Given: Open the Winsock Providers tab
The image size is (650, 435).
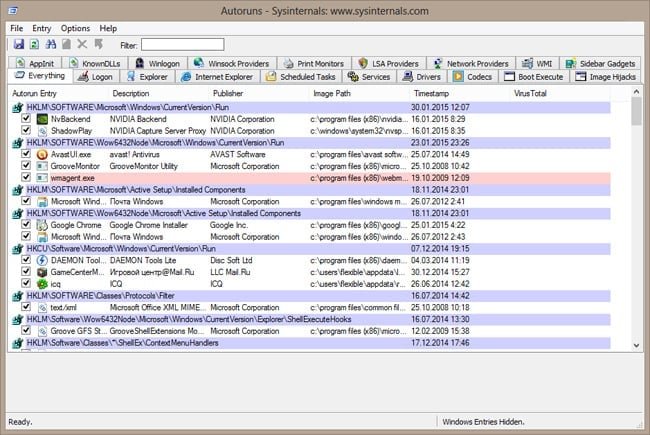Looking at the screenshot, I should [232, 63].
